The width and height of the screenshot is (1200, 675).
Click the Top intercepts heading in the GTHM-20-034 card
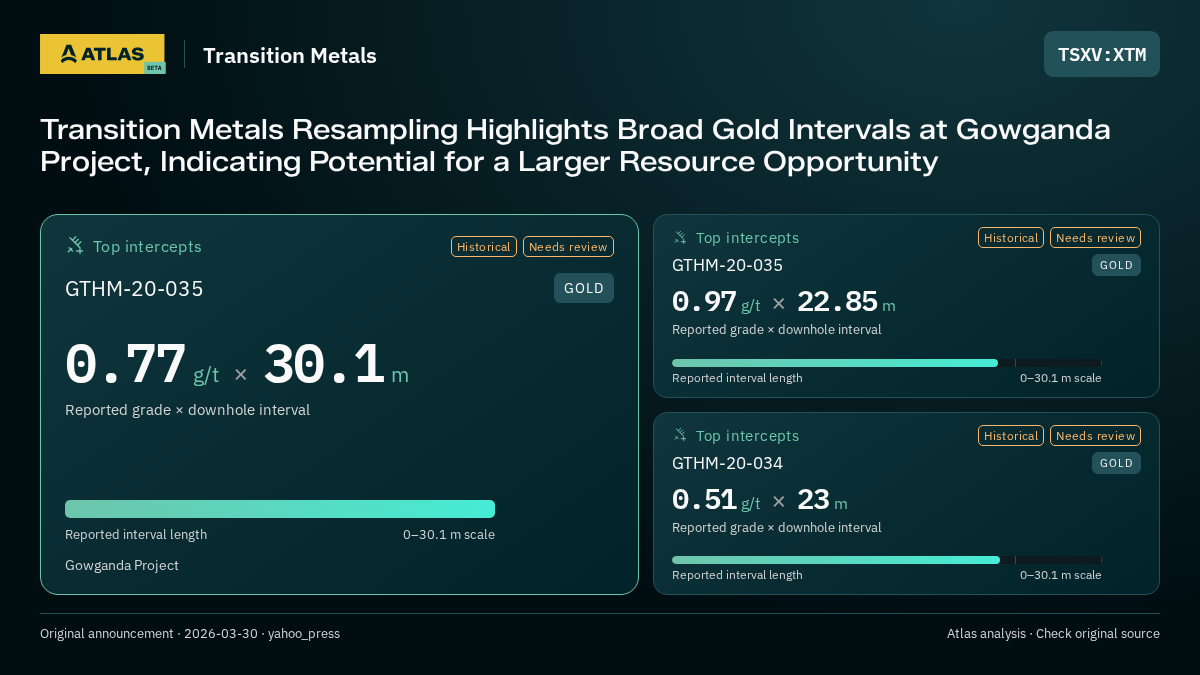coord(747,436)
